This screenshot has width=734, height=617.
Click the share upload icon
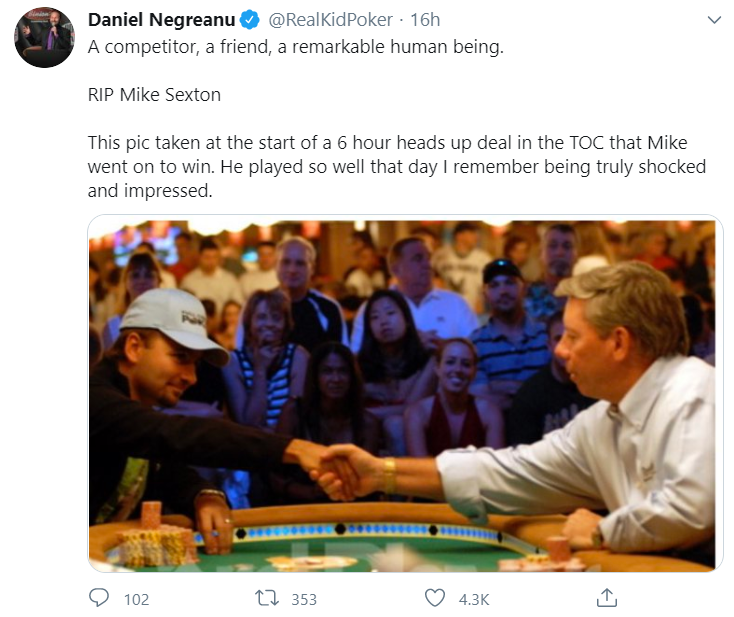(x=605, y=598)
